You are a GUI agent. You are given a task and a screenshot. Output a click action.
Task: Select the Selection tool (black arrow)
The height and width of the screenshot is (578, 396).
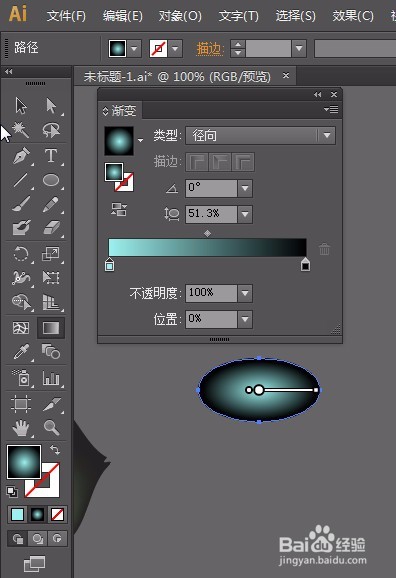pos(21,106)
